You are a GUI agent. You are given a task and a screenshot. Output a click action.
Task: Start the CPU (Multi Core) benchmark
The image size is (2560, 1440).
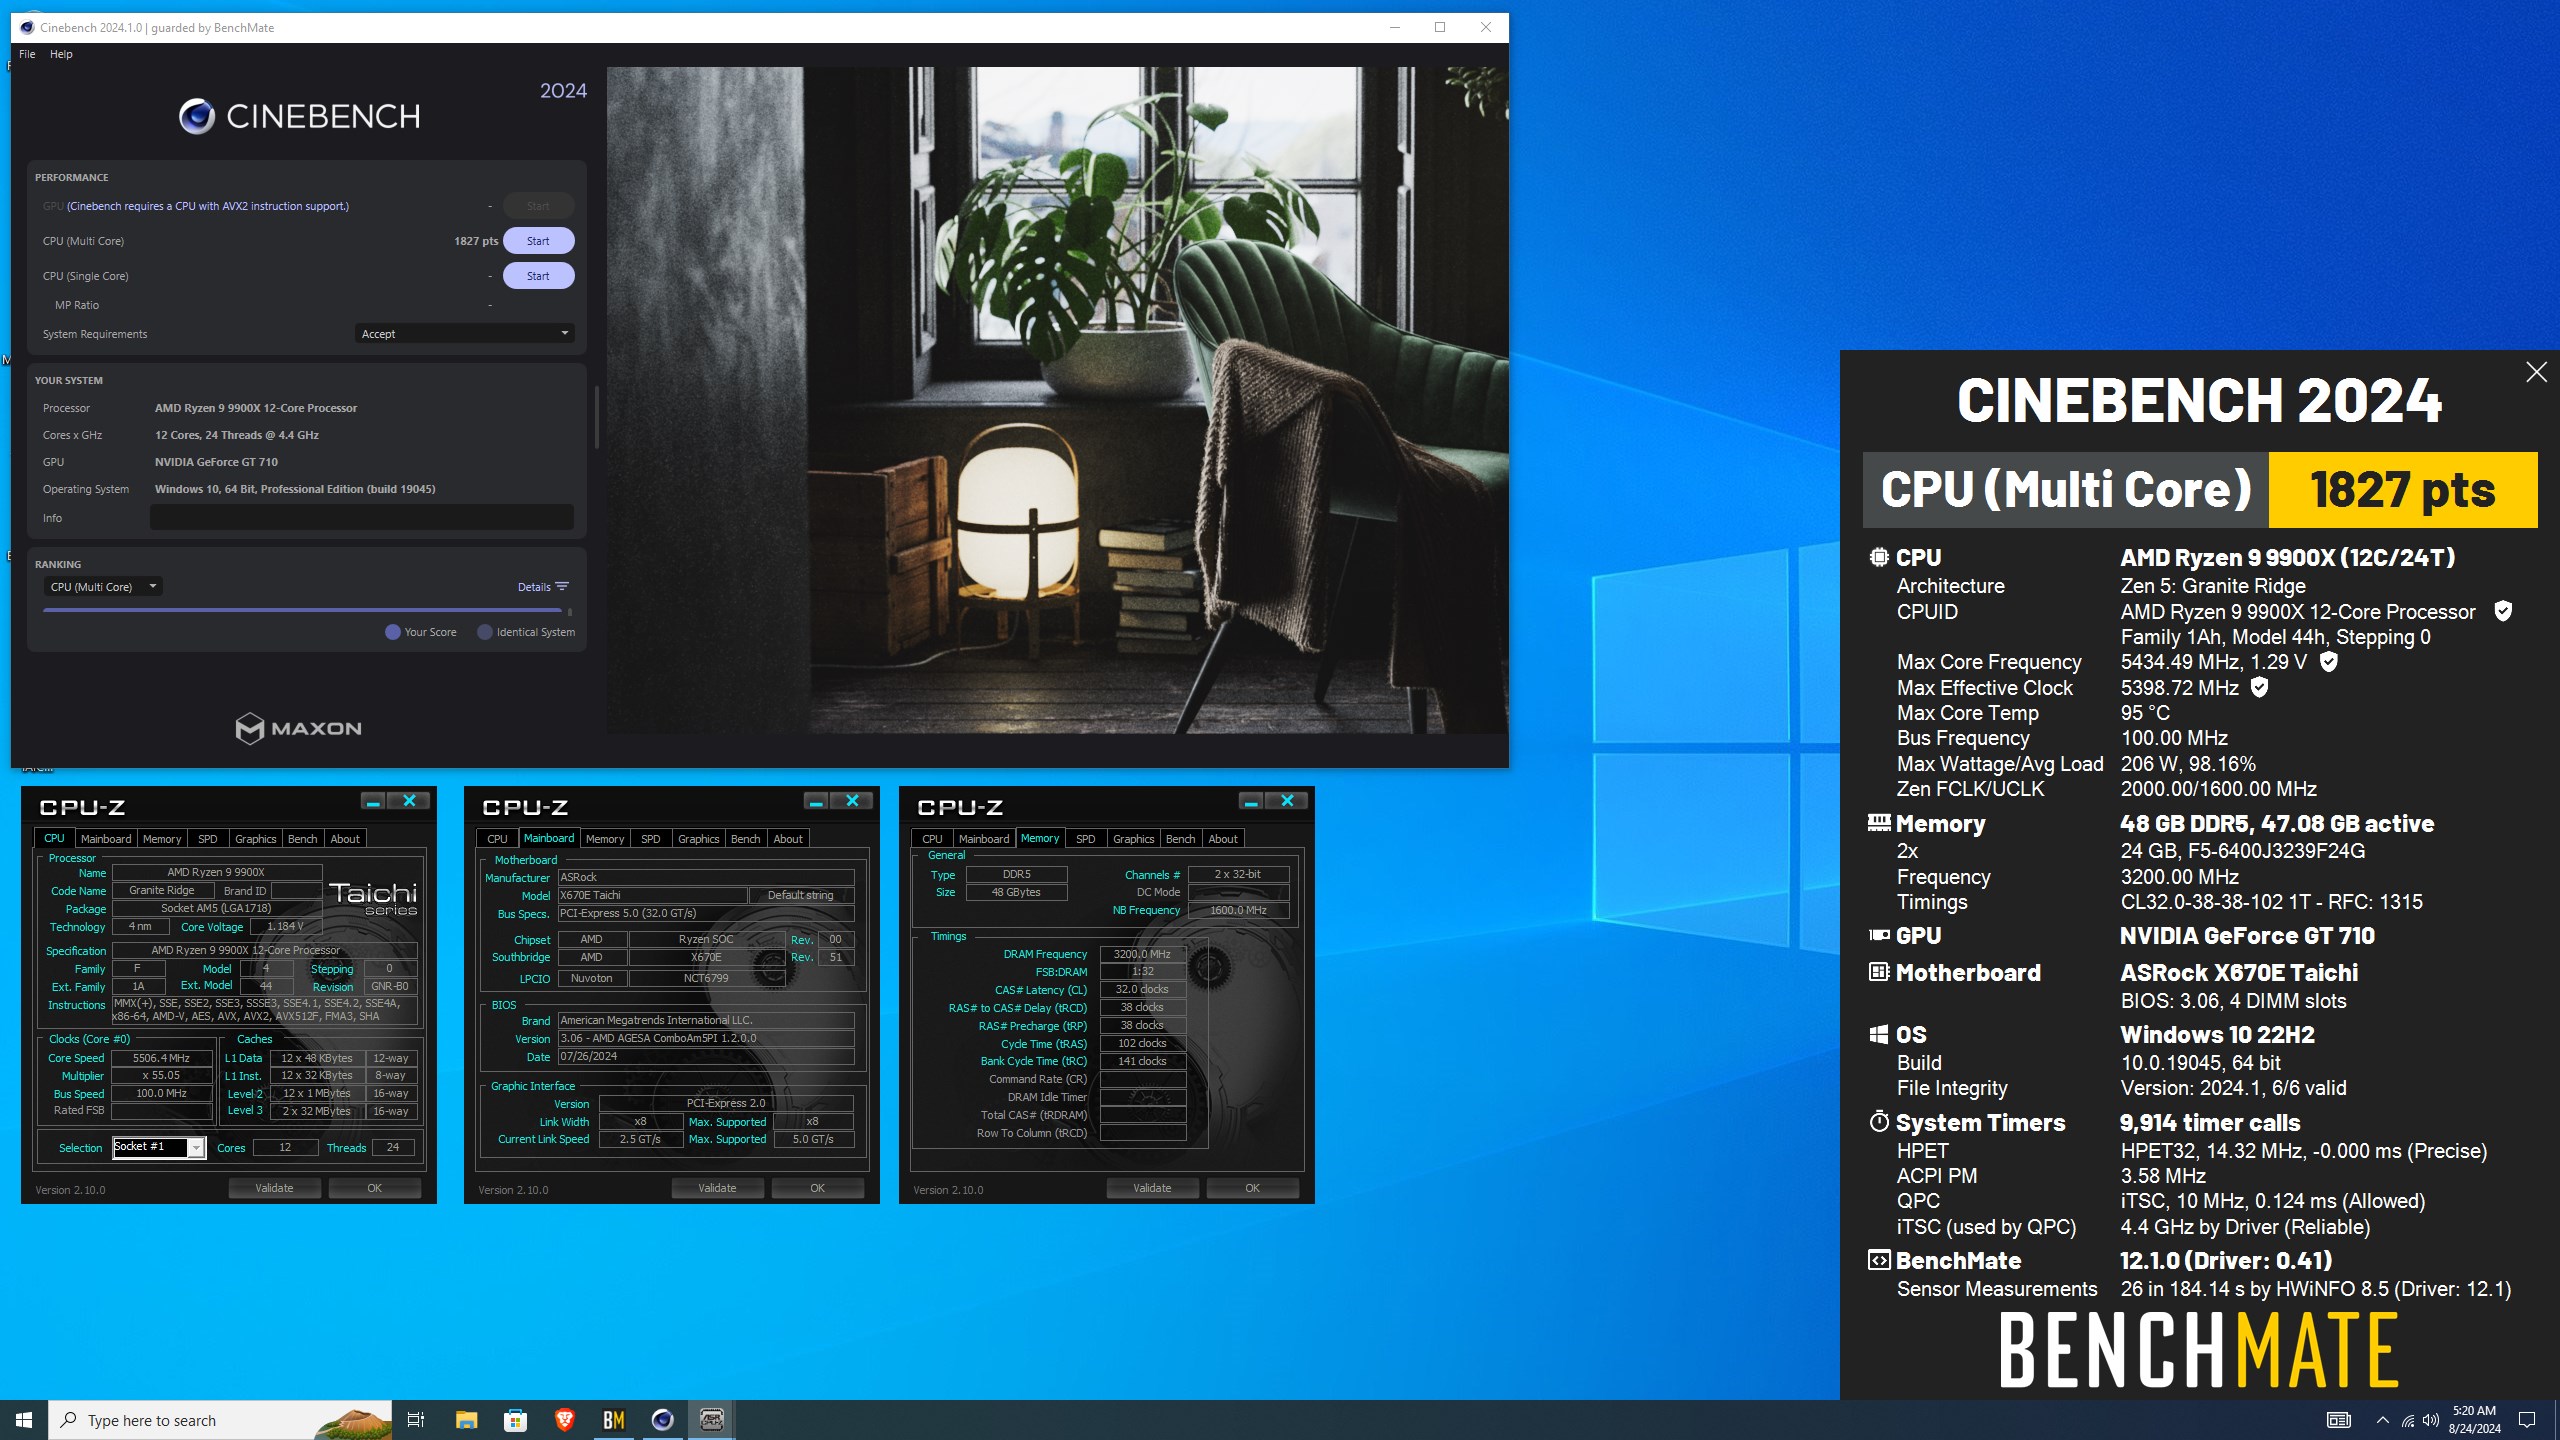point(538,241)
